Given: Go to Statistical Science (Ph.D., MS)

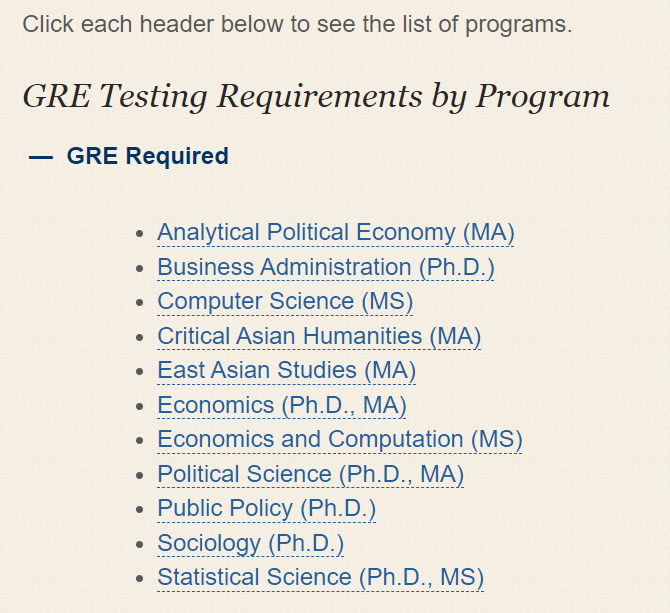Looking at the screenshot, I should coord(320,578).
